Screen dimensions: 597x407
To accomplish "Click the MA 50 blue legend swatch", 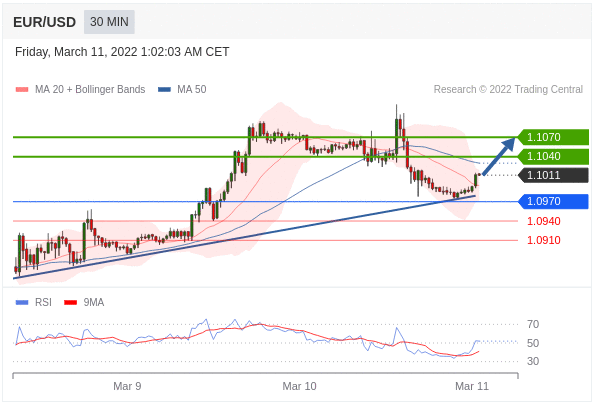I will coord(164,90).
